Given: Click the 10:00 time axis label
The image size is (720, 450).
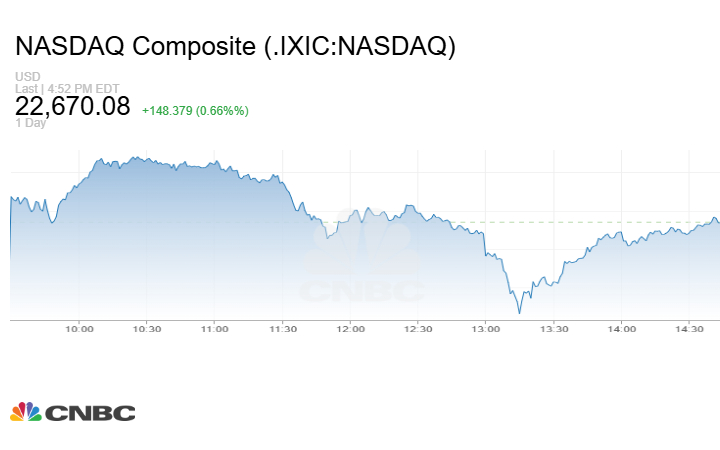Looking at the screenshot, I should coord(79,329).
